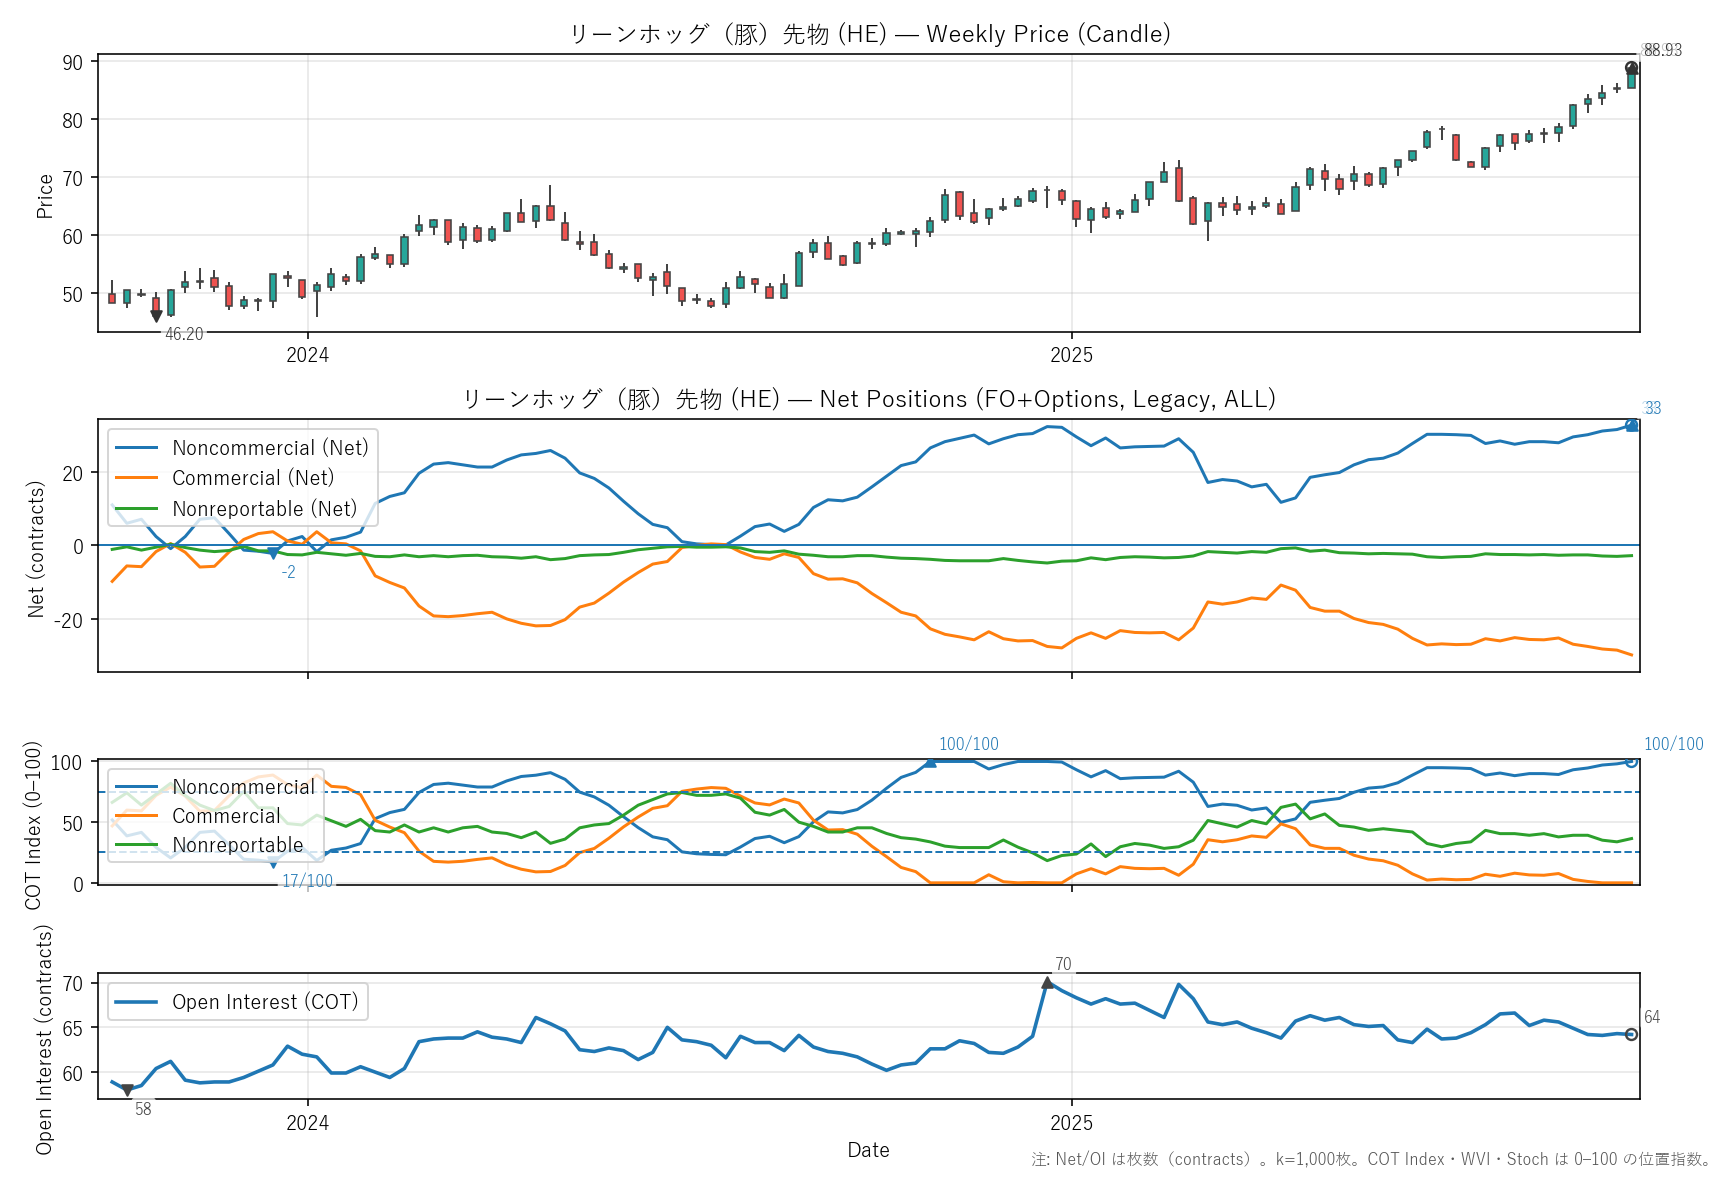Click the blue Open Interest legend line swatch

(137, 1002)
